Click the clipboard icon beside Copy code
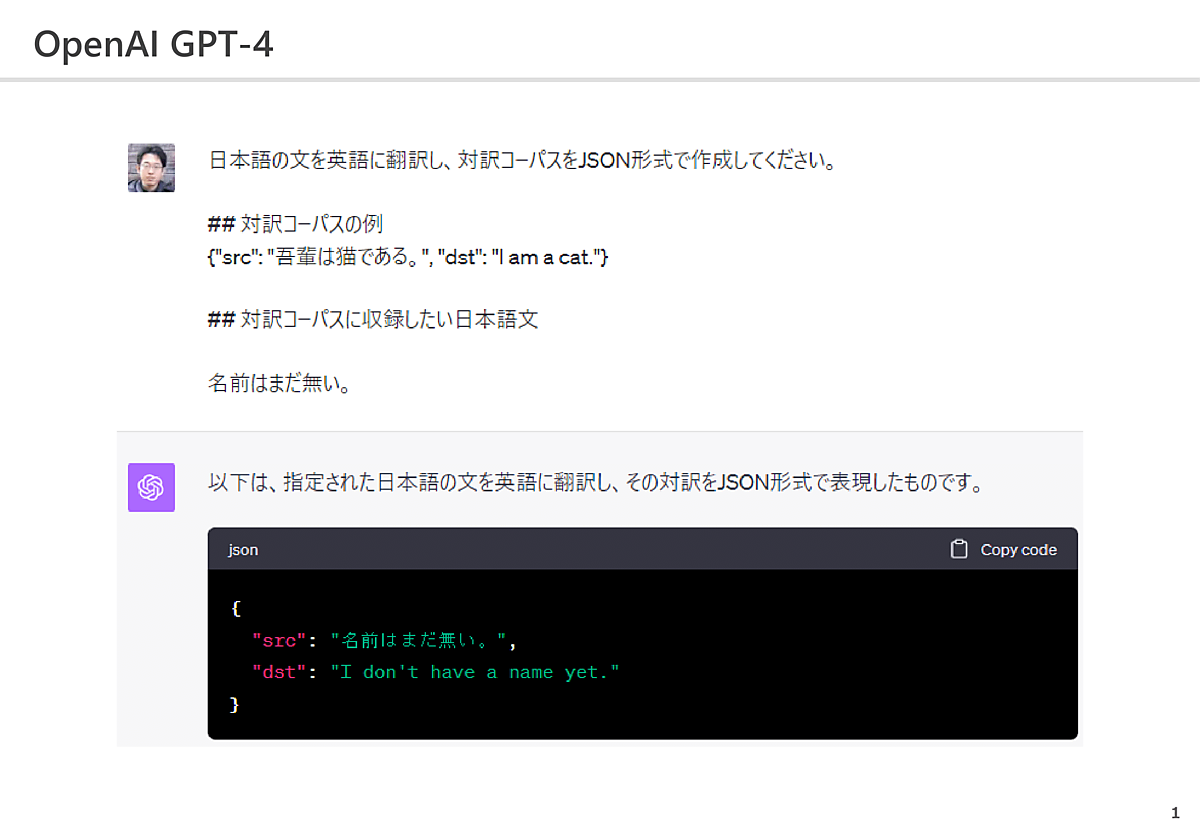1200x831 pixels. click(x=958, y=549)
